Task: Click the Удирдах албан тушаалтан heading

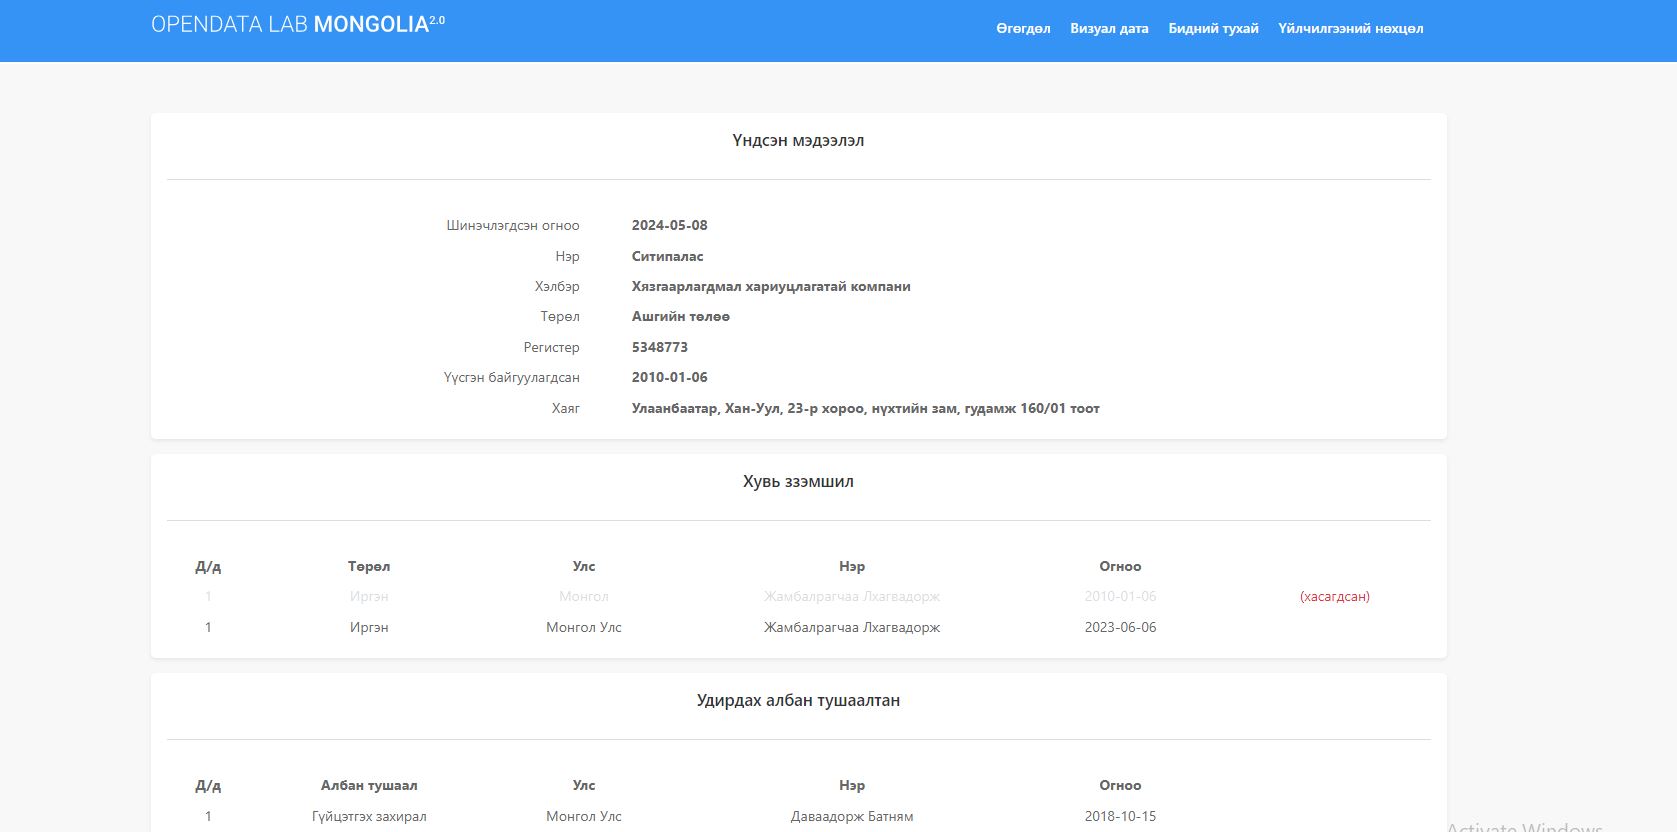Action: [x=798, y=701]
